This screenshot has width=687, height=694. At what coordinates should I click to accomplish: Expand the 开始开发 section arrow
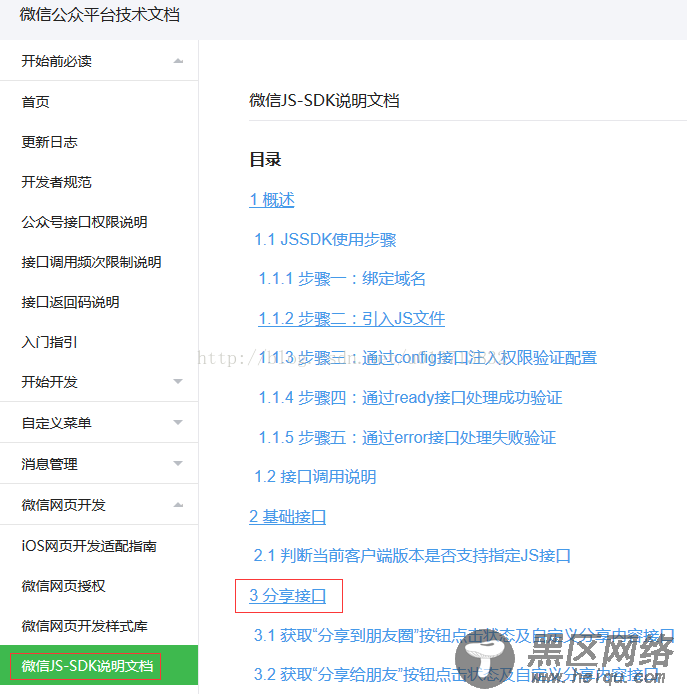click(178, 382)
